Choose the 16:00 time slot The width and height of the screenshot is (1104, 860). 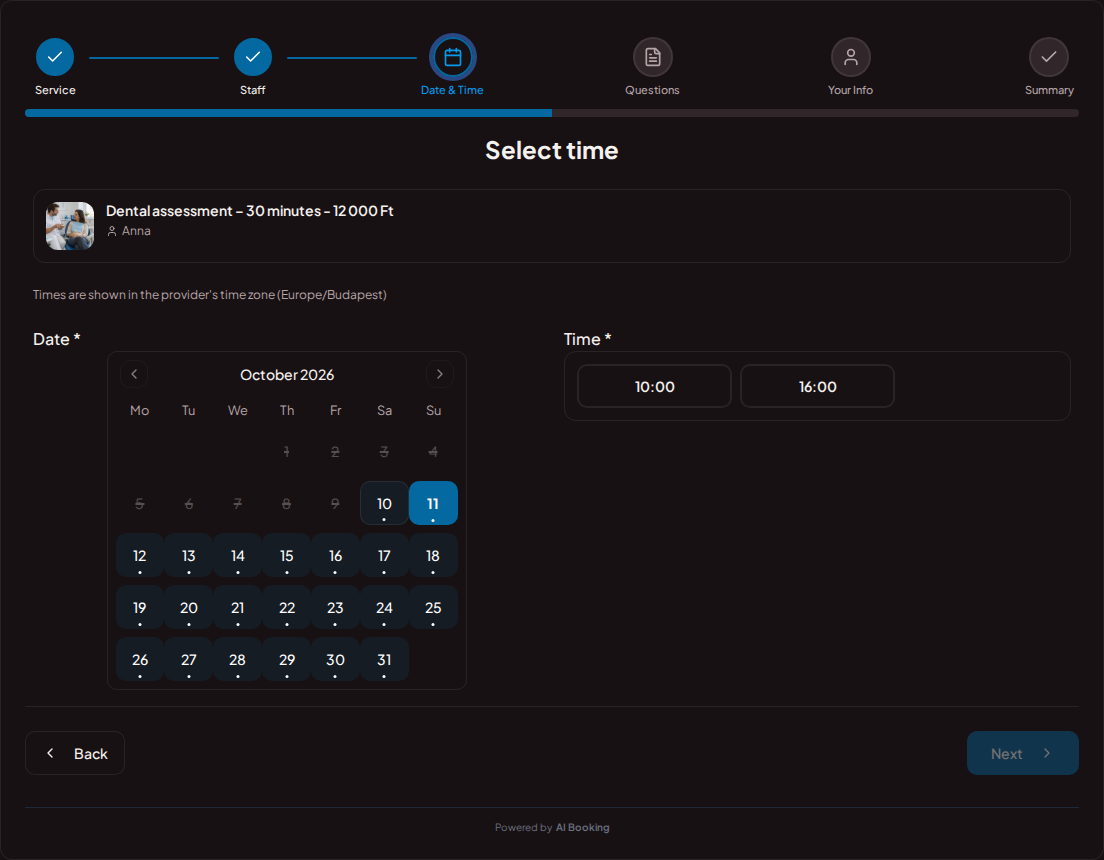pyautogui.click(x=817, y=386)
